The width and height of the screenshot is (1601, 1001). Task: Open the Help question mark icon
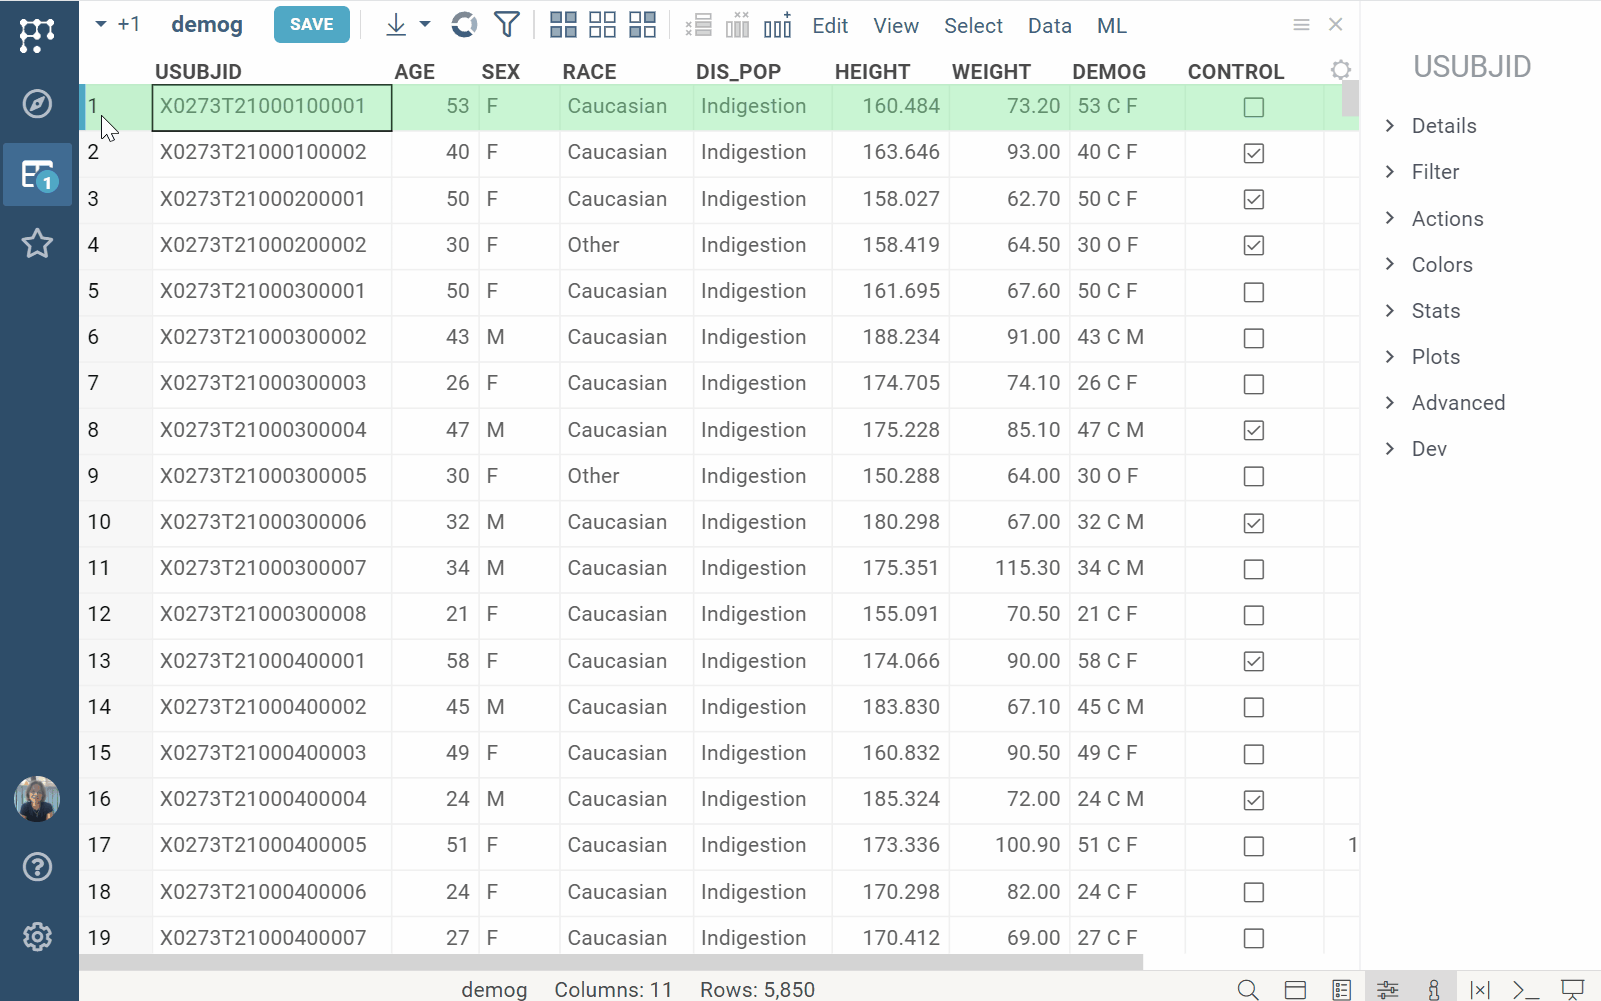tap(37, 867)
